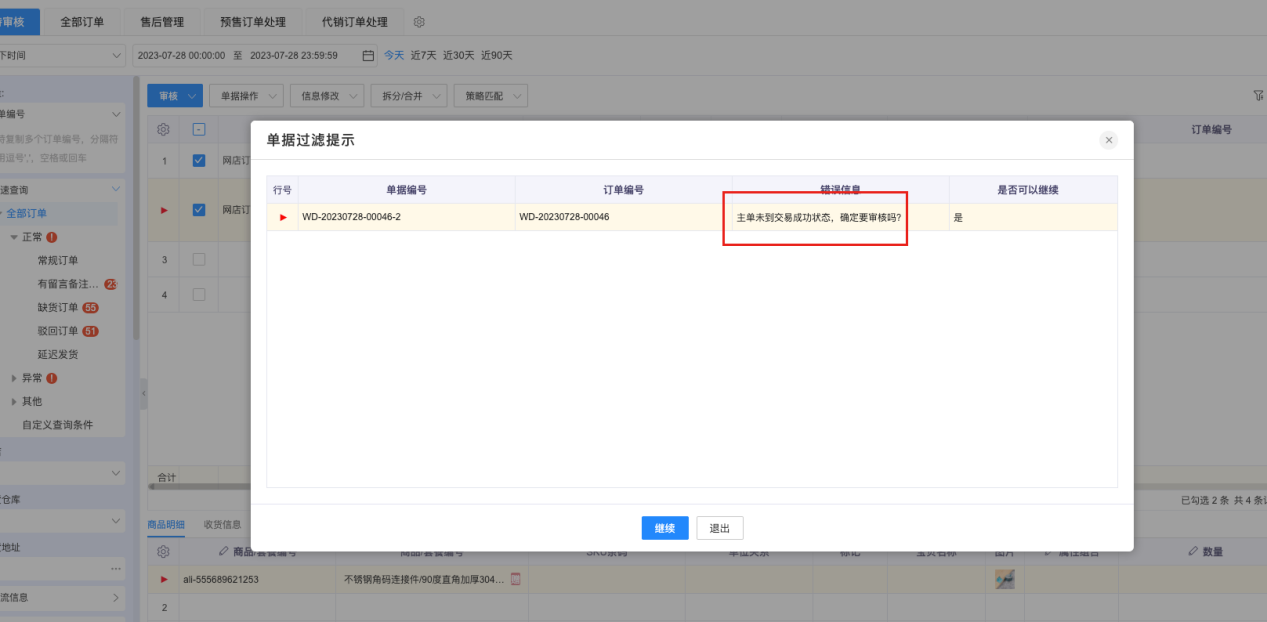
Task: Collapse the sidebar with the splitter handle
Action: coord(143,393)
